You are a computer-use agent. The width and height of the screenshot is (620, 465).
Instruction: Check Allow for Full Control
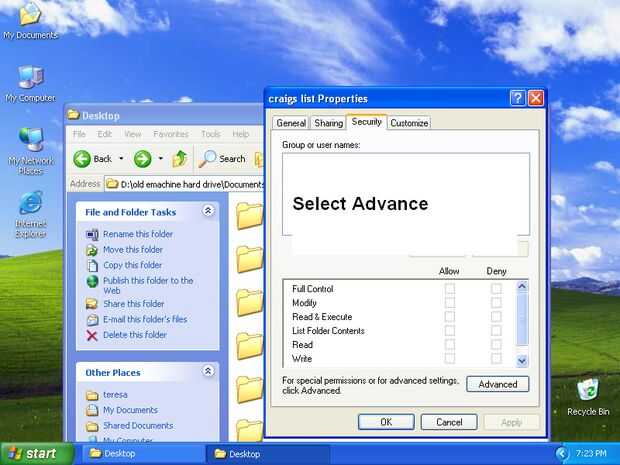tap(450, 289)
